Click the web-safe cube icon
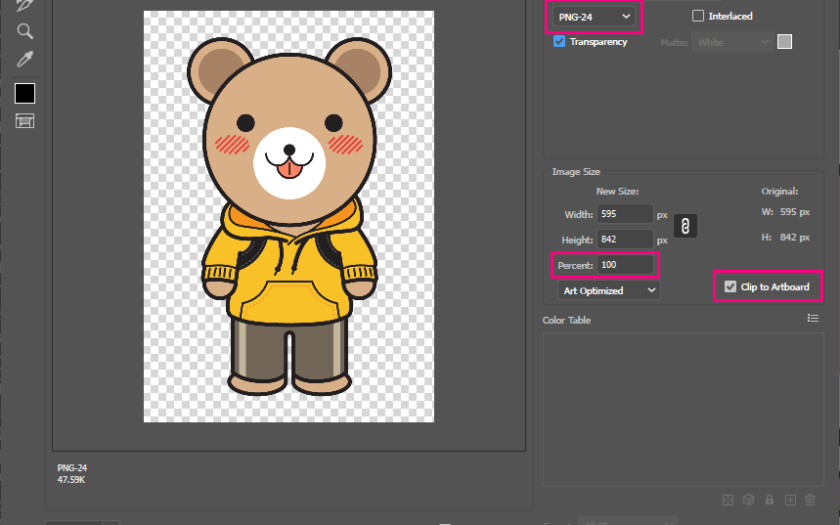Screen dimensions: 840x525 [748, 499]
